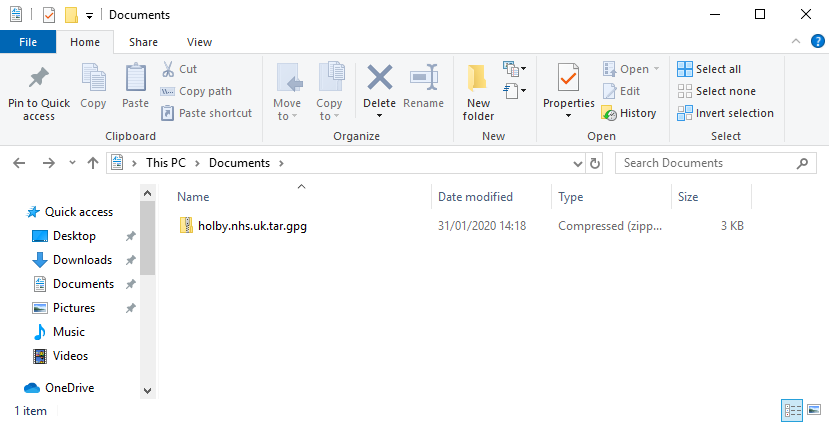Create a New folder from ribbon

478,78
